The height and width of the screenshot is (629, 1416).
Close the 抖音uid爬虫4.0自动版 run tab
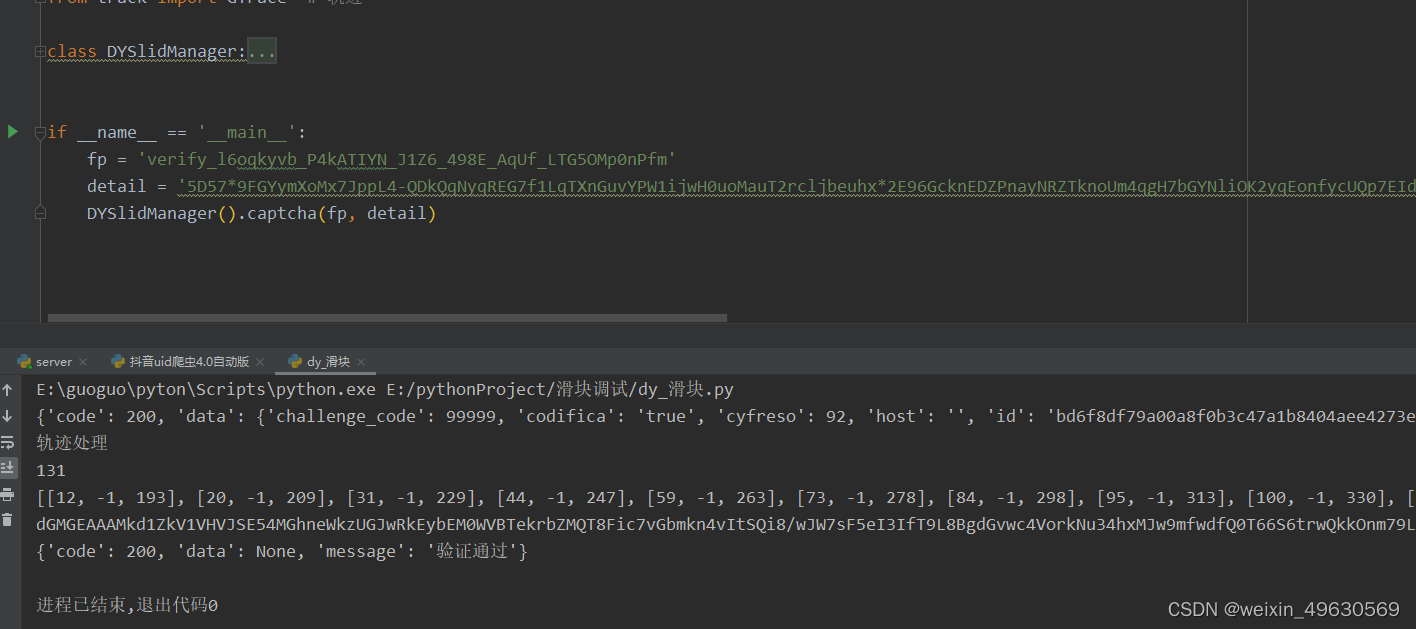(x=260, y=362)
